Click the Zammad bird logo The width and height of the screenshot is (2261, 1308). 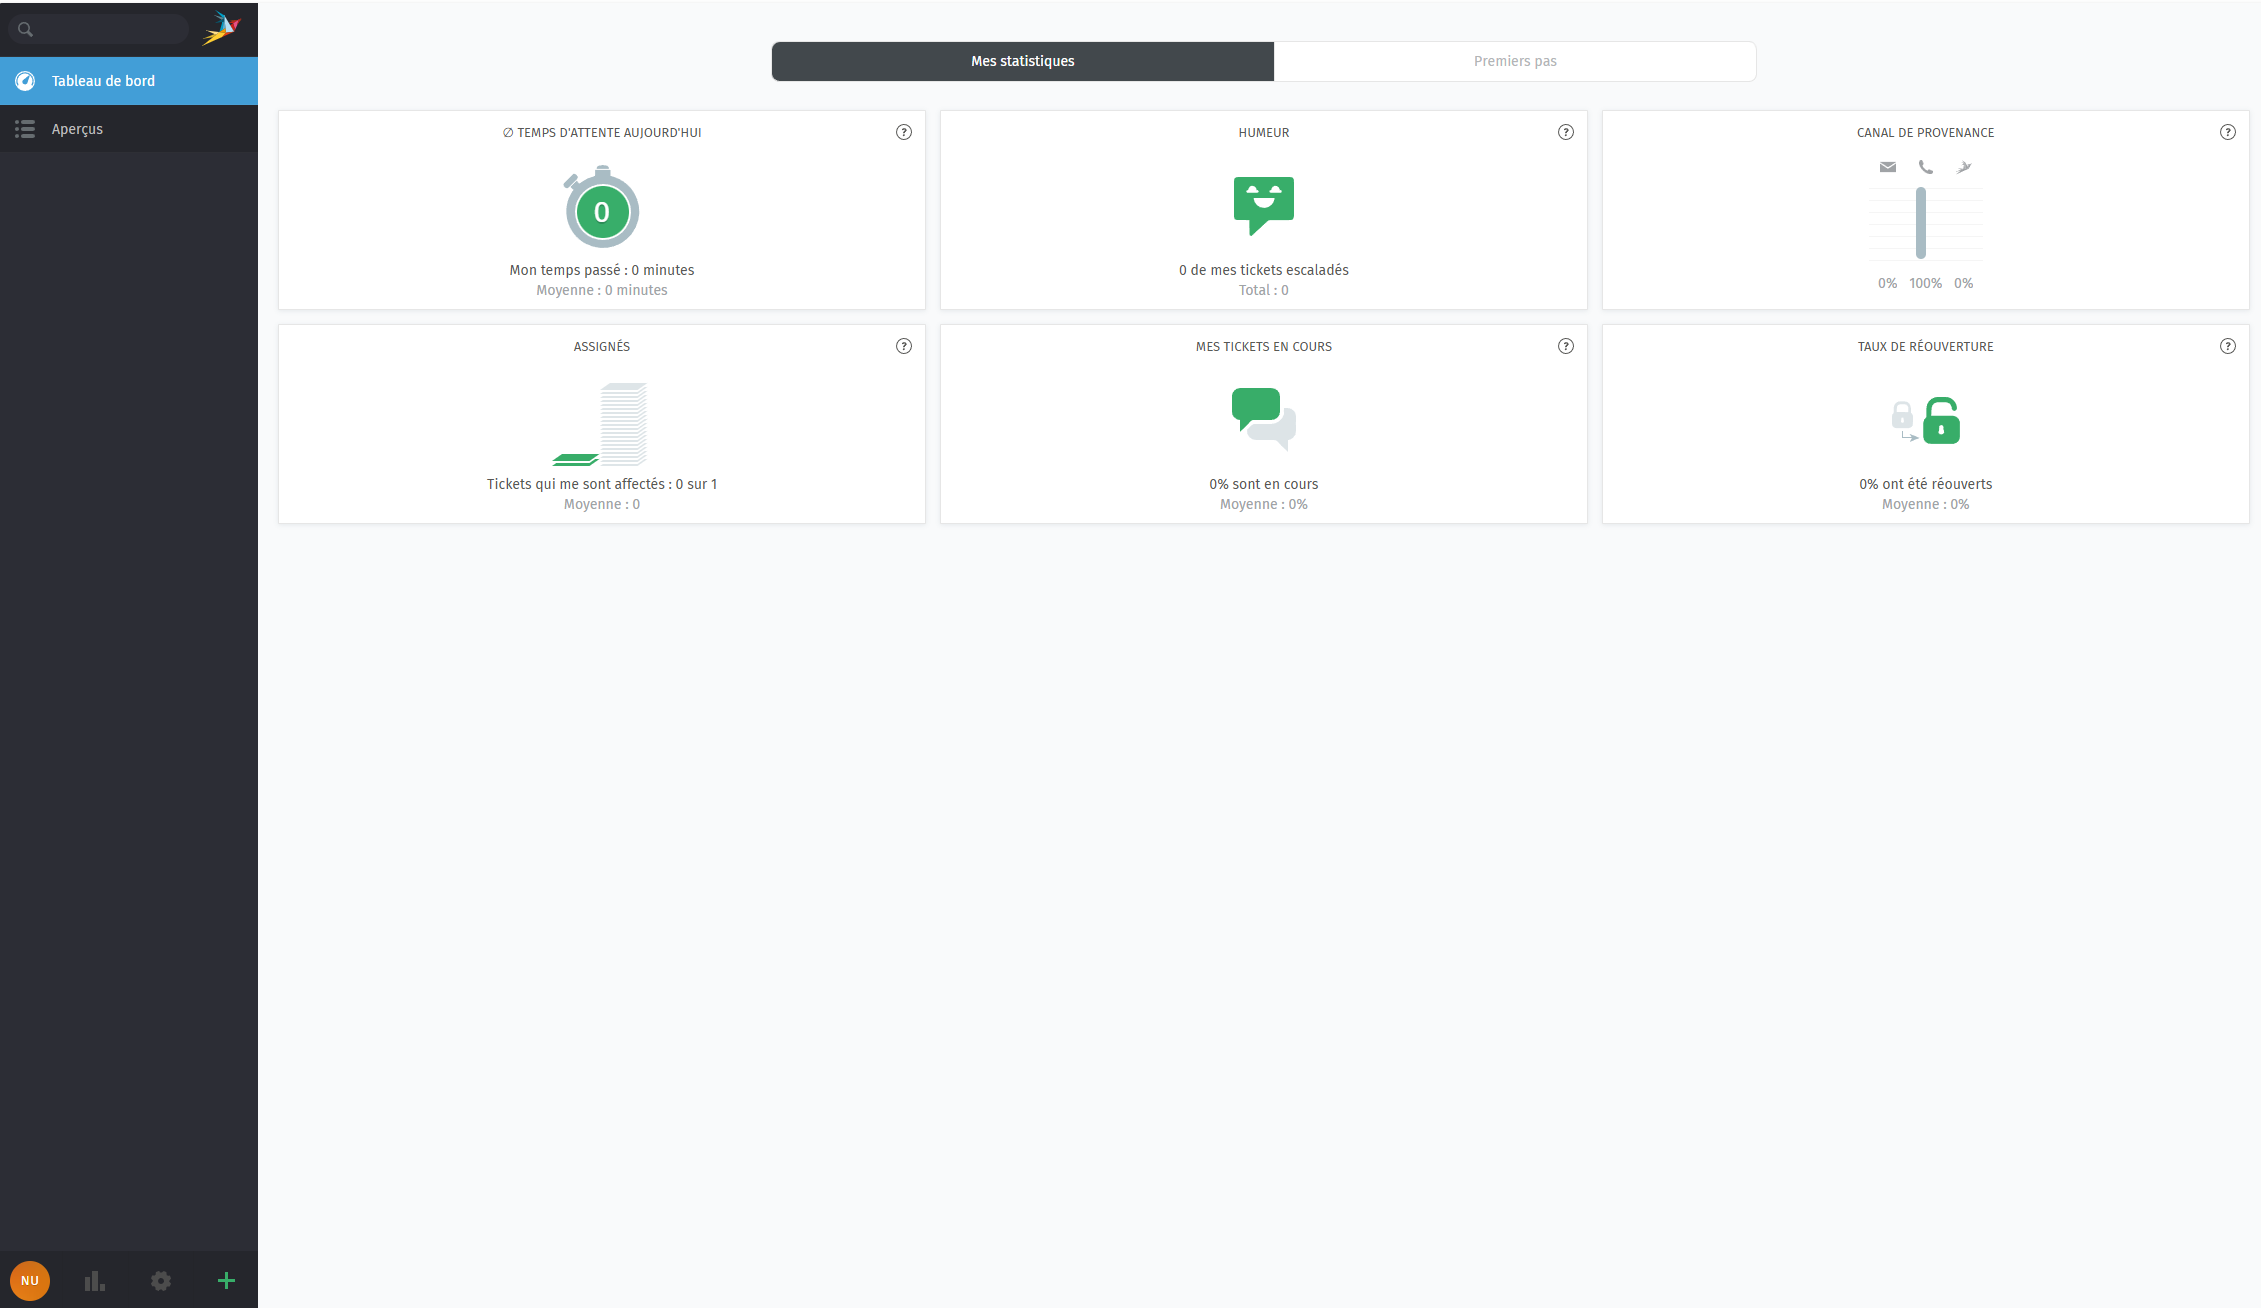222,28
